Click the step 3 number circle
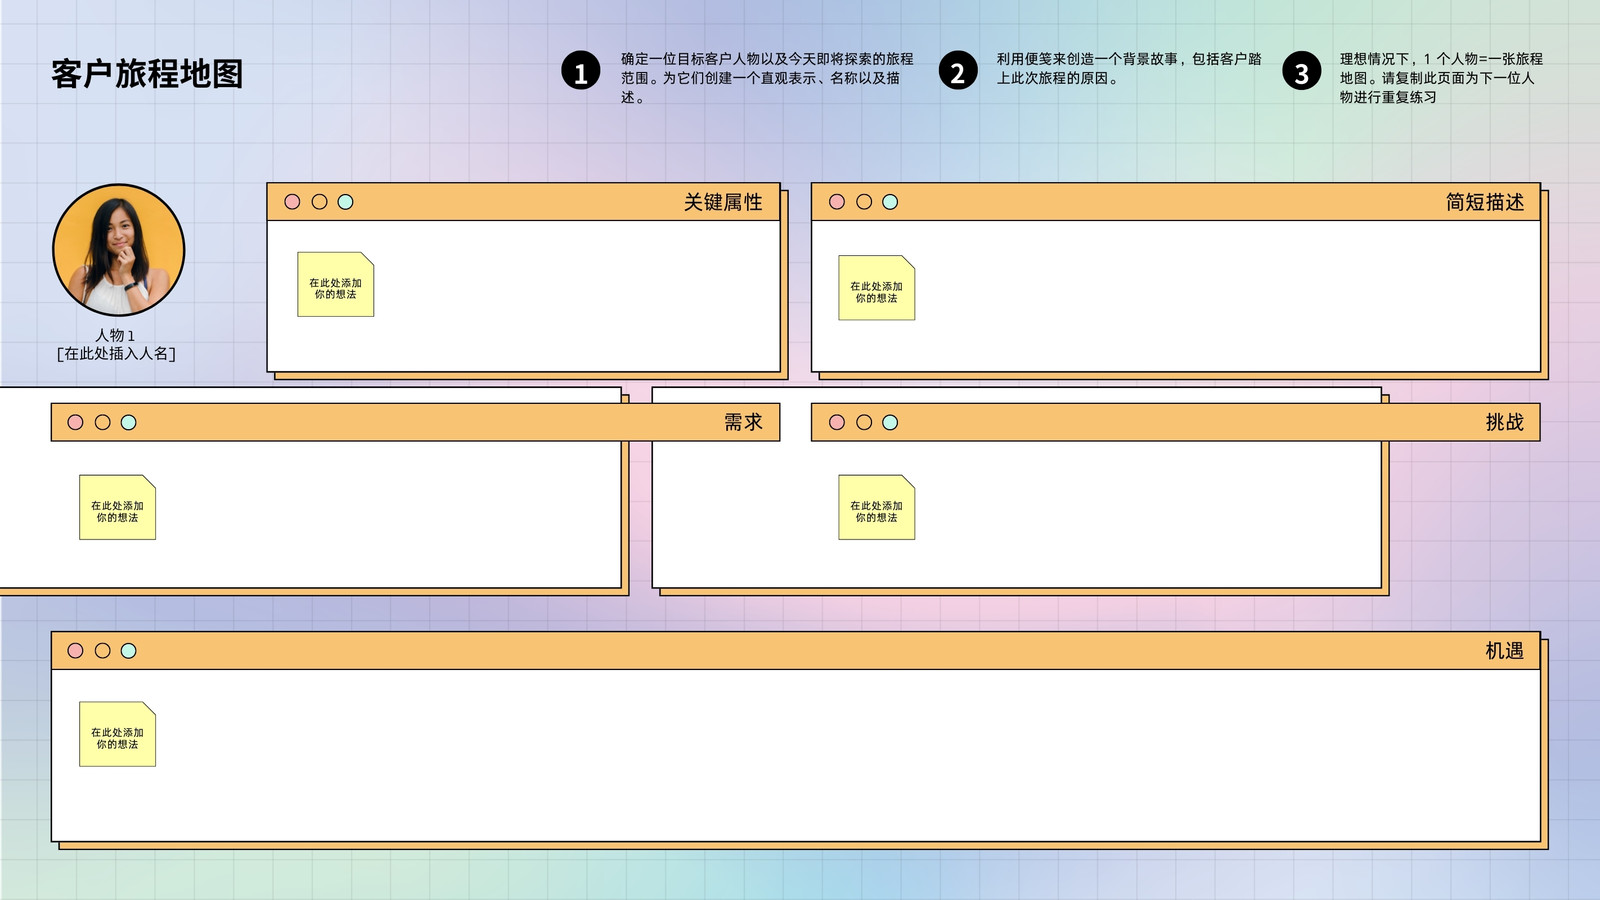The width and height of the screenshot is (1600, 900). point(1302,71)
